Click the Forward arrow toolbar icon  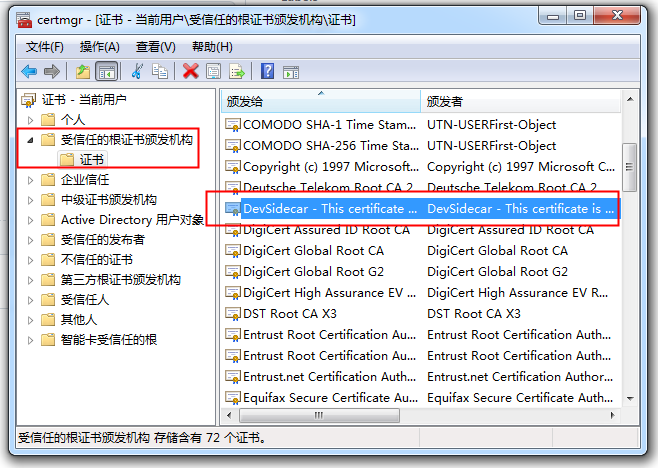tap(52, 71)
